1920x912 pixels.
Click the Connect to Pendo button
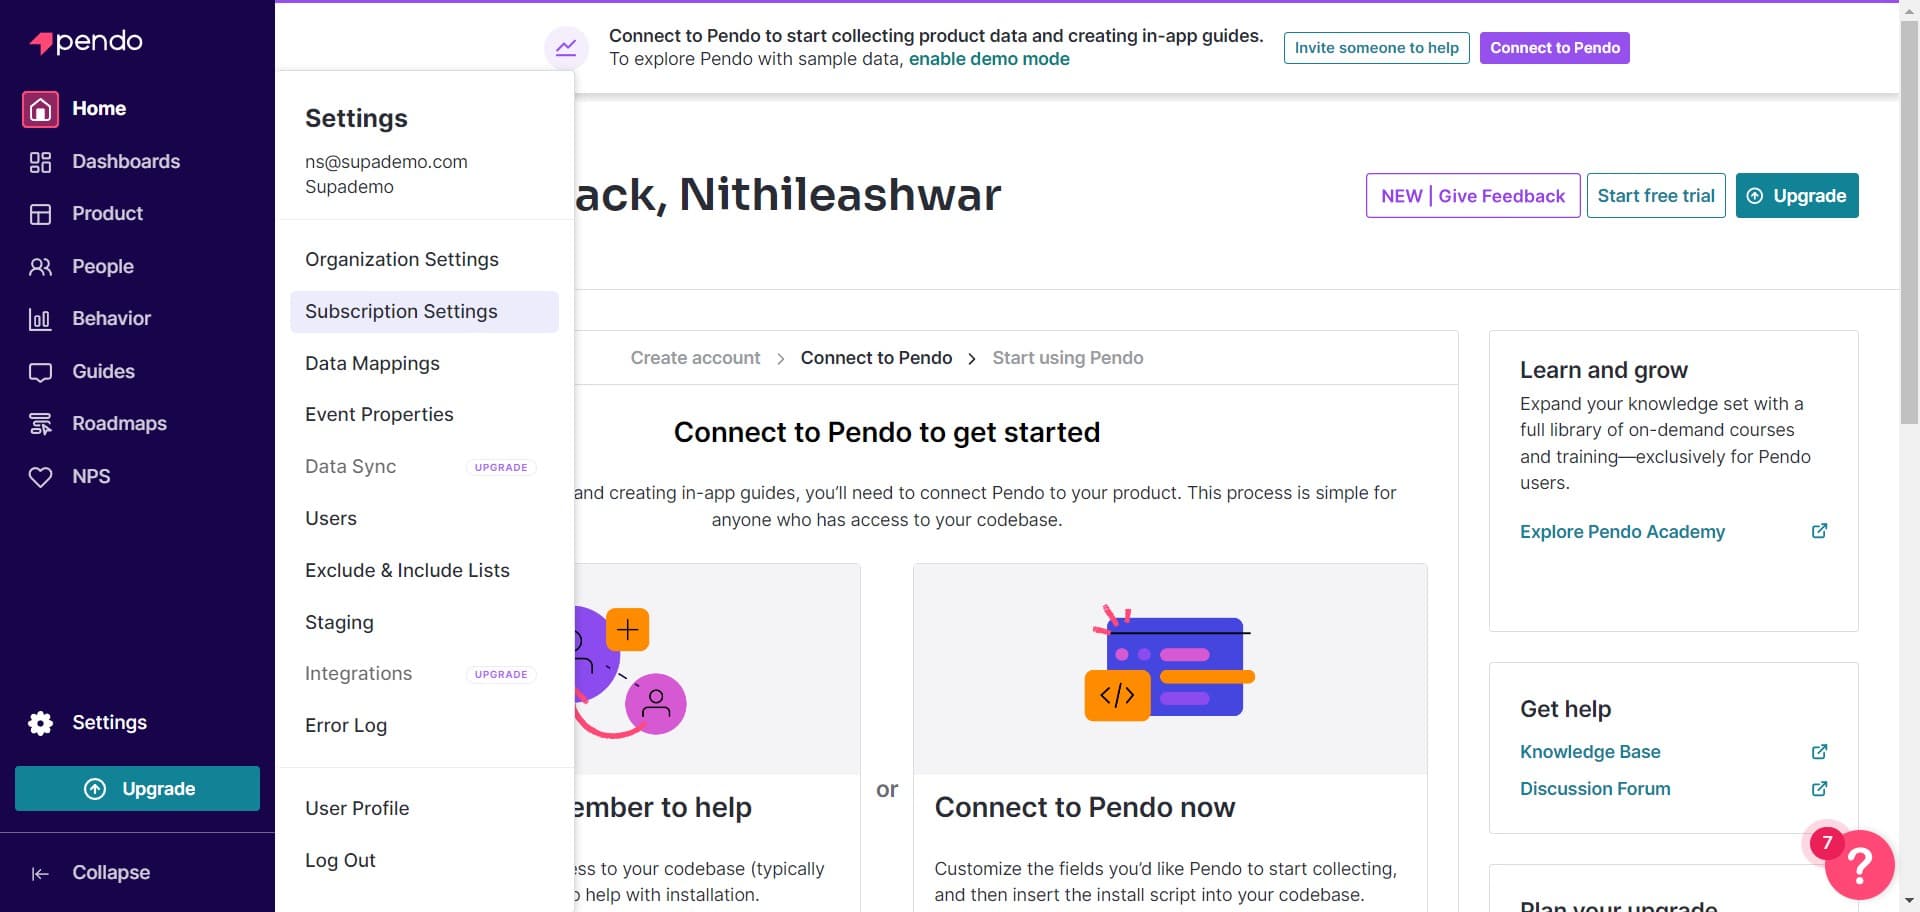pos(1554,48)
